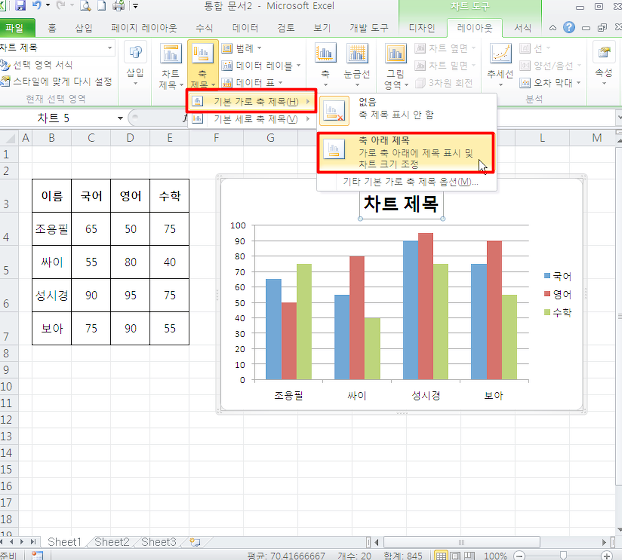Switch to the 페이지 레이아웃 tab

click(x=144, y=28)
